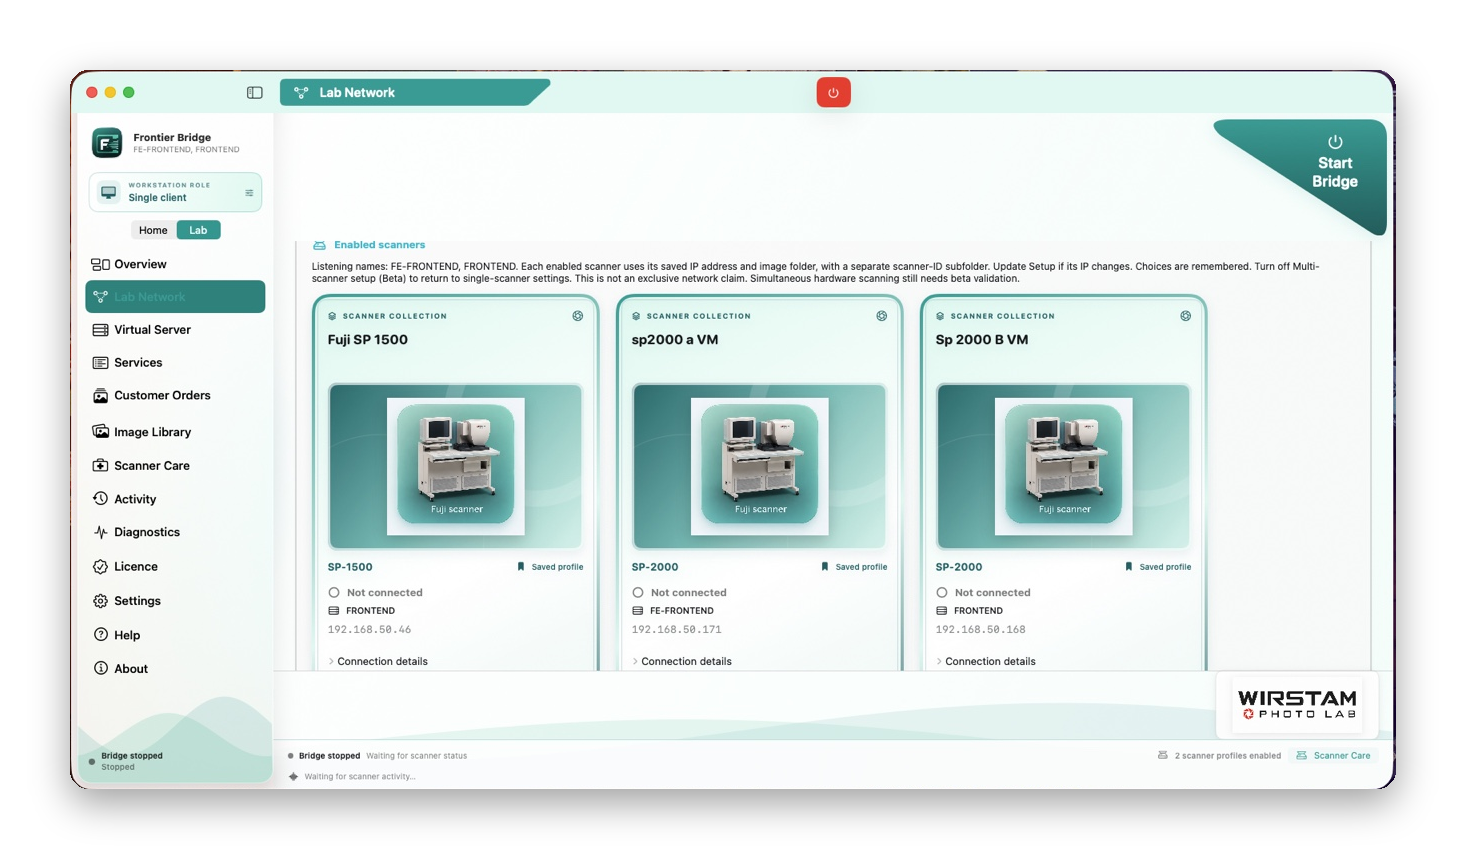Click the Image Library icon

click(100, 432)
